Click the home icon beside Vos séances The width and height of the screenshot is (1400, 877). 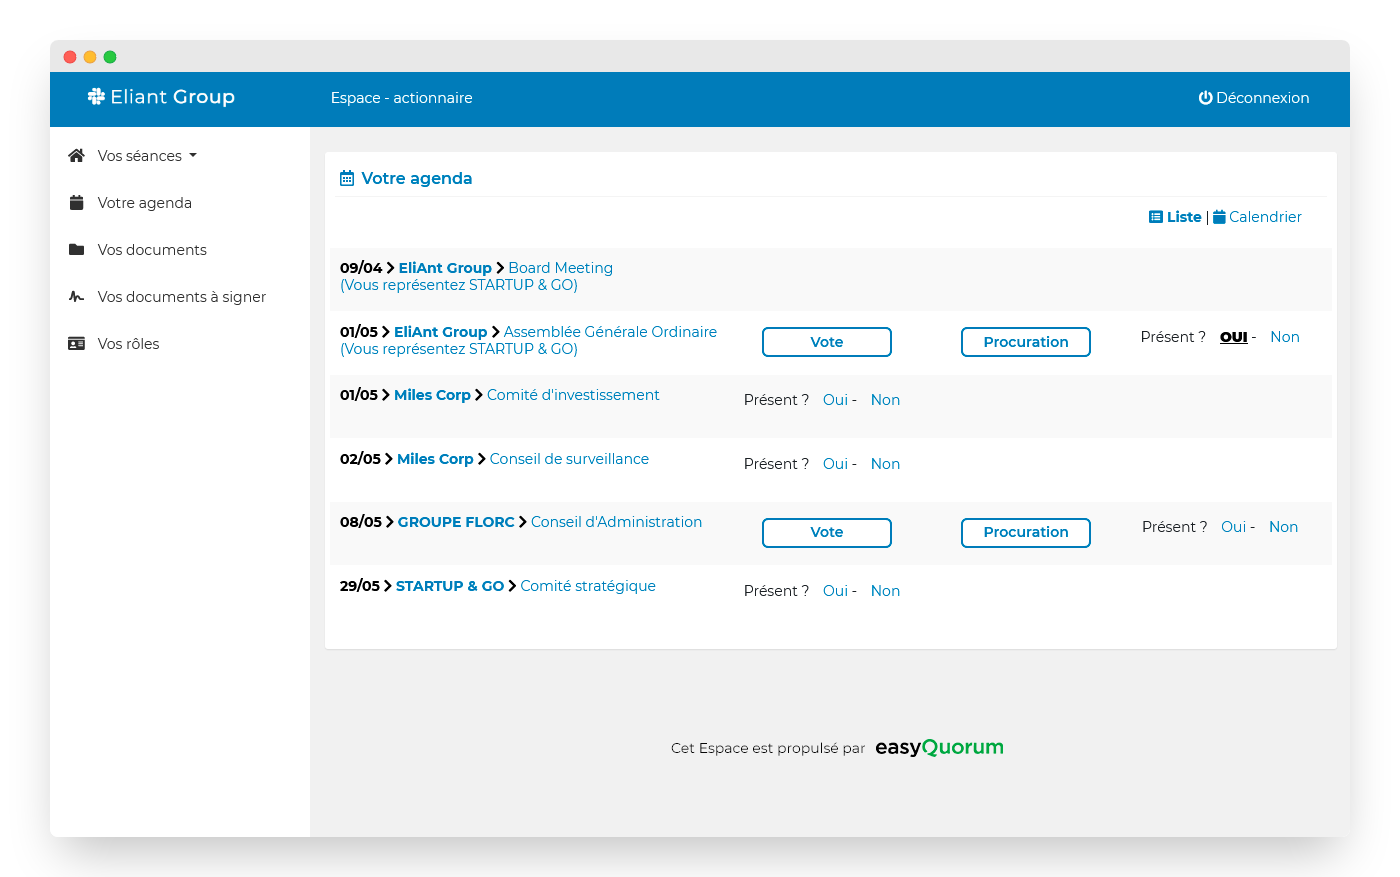(76, 156)
